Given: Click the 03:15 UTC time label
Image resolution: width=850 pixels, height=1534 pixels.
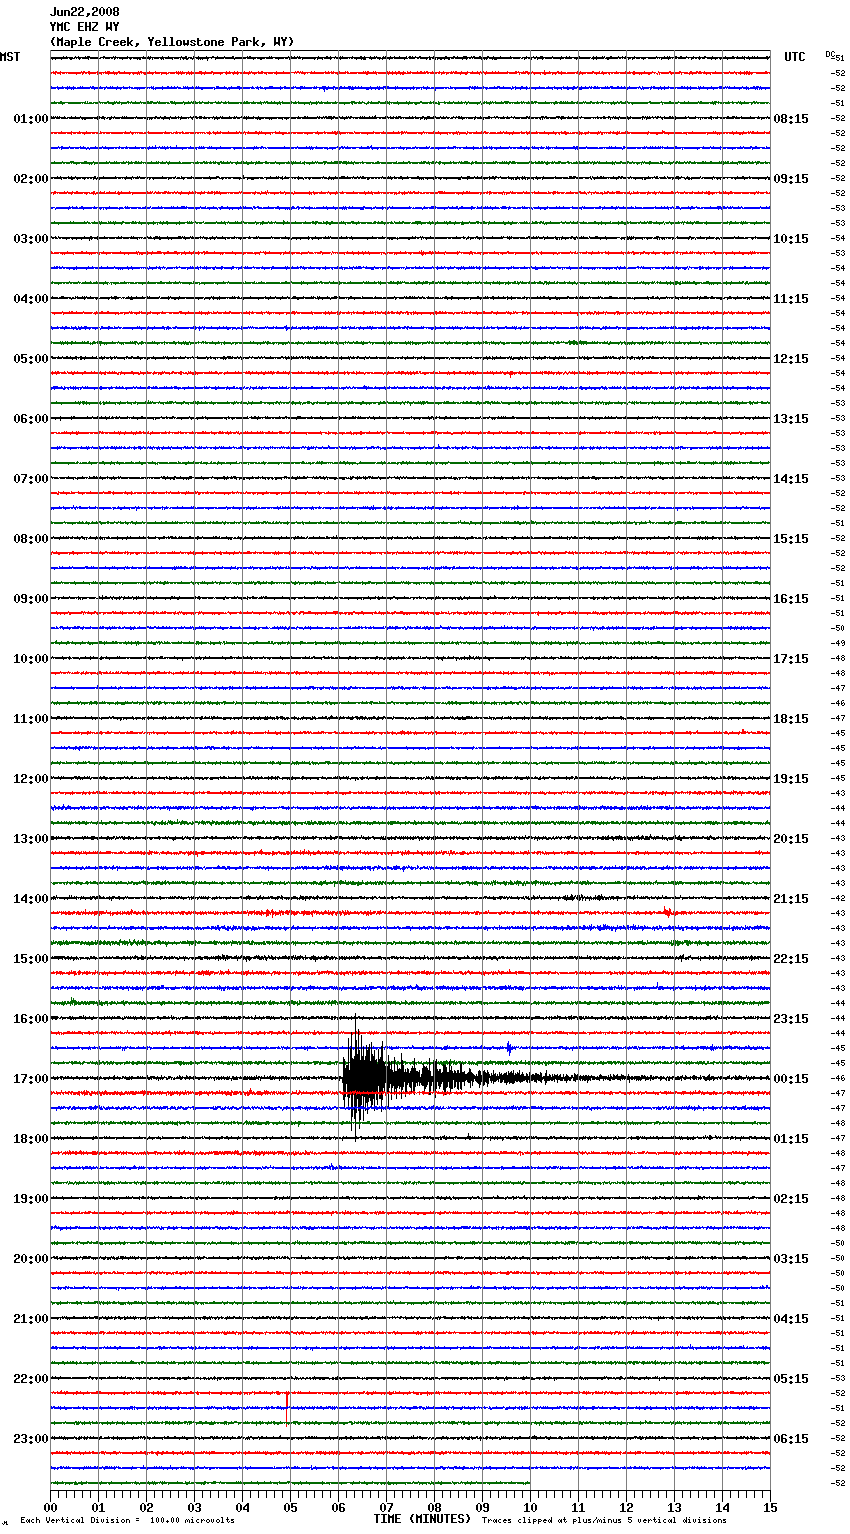Looking at the screenshot, I should (791, 1259).
